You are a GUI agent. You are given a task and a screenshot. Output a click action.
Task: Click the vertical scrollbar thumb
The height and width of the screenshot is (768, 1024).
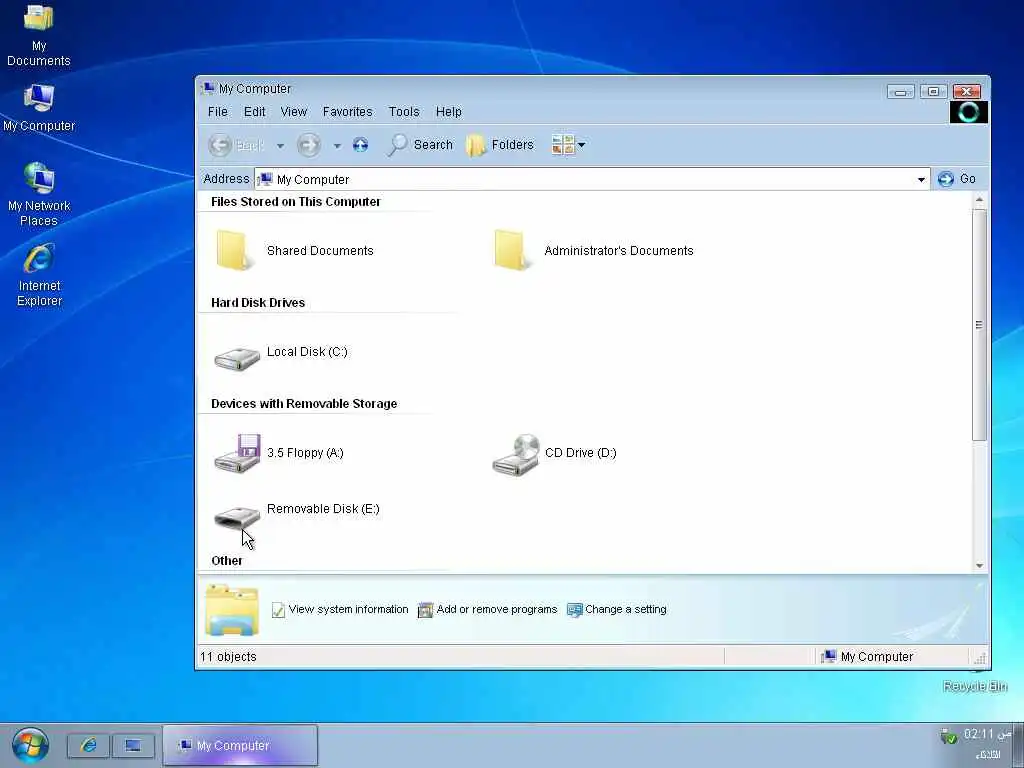click(979, 325)
